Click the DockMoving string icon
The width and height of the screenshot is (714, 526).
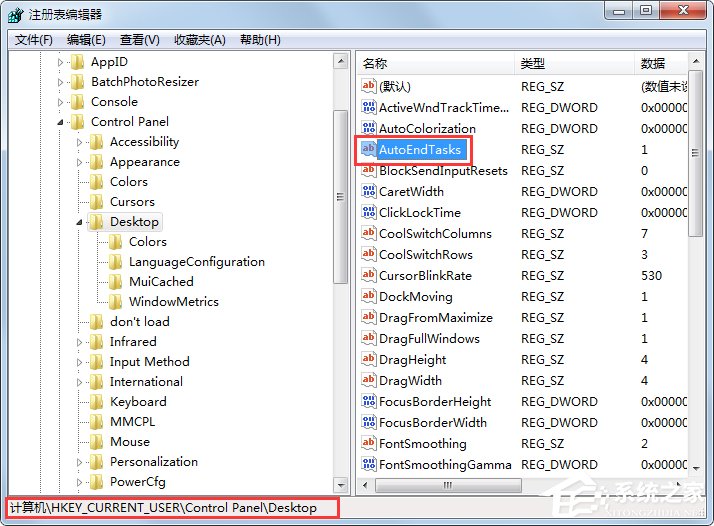368,296
